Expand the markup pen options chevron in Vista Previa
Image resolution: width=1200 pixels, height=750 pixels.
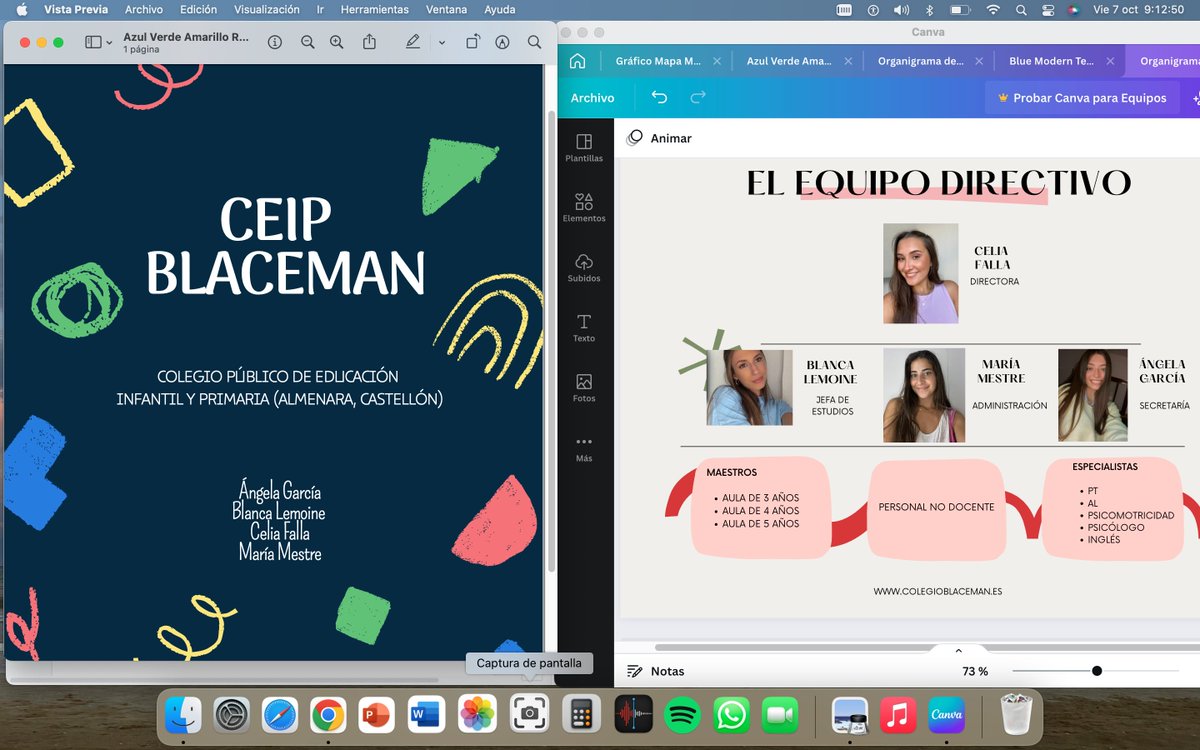pos(441,42)
